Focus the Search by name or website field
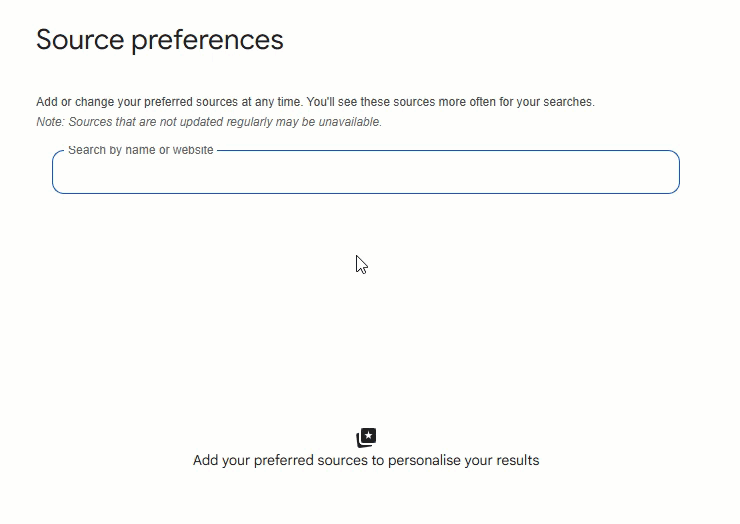The width and height of the screenshot is (740, 524). [365, 174]
